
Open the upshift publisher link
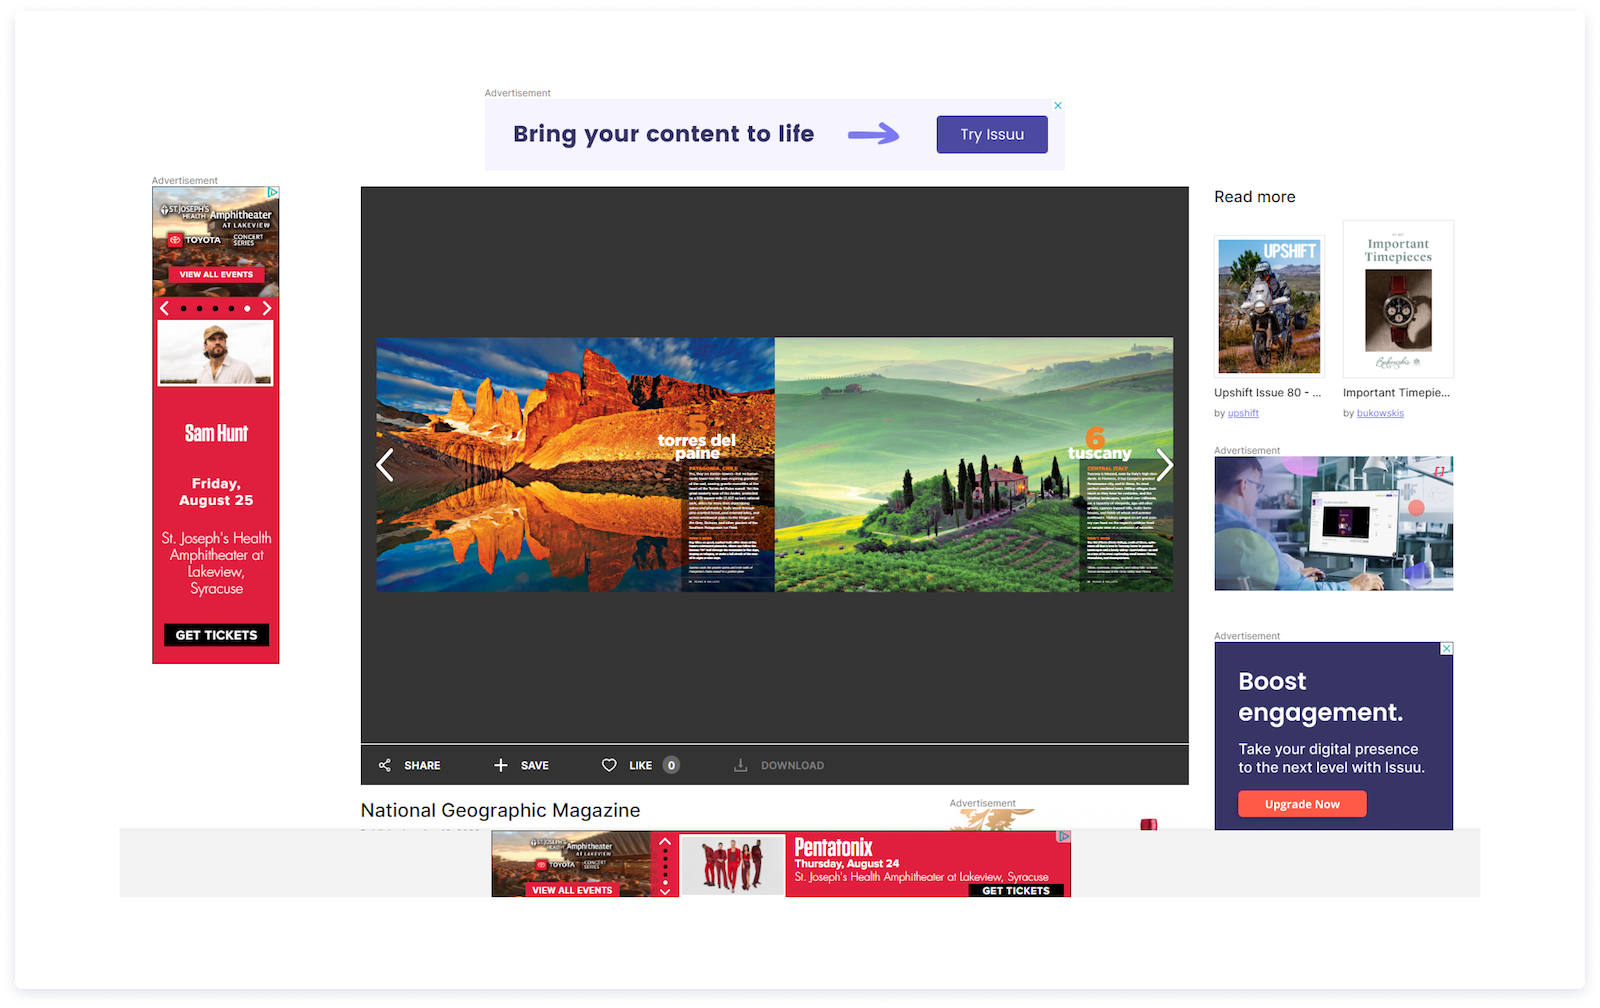click(x=1242, y=412)
